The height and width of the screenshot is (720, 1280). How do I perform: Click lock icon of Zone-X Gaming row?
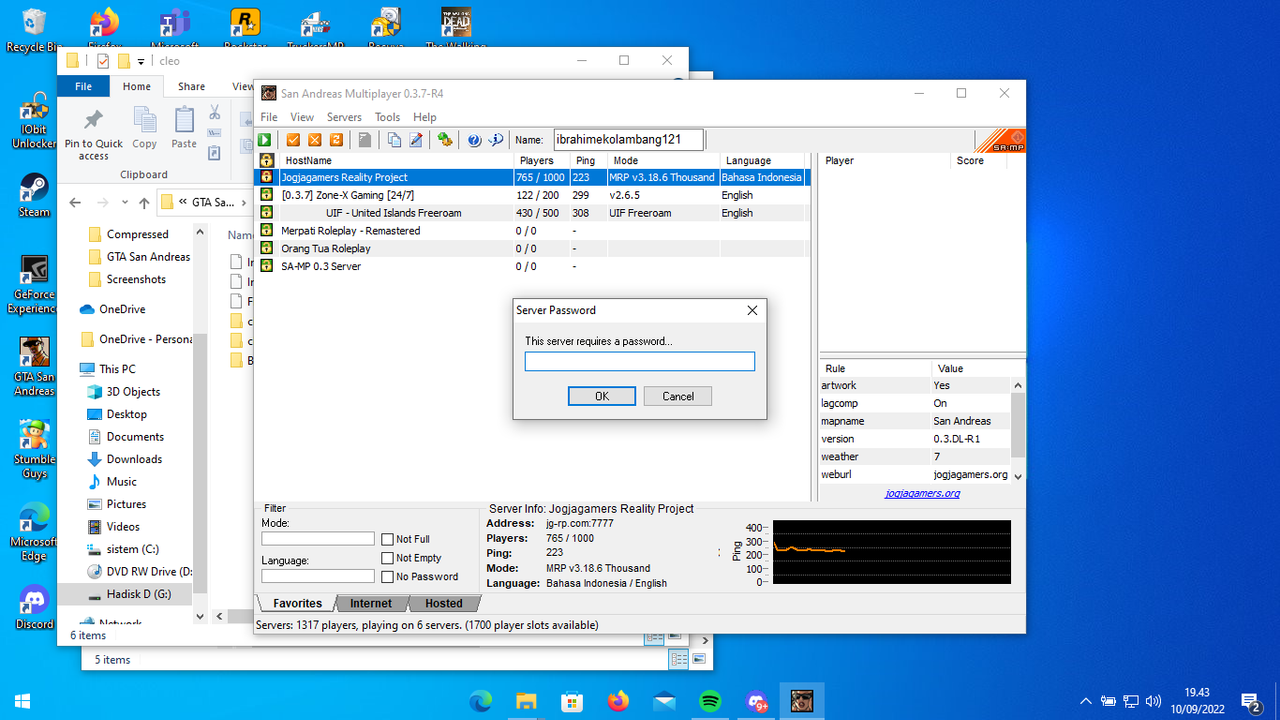point(267,195)
